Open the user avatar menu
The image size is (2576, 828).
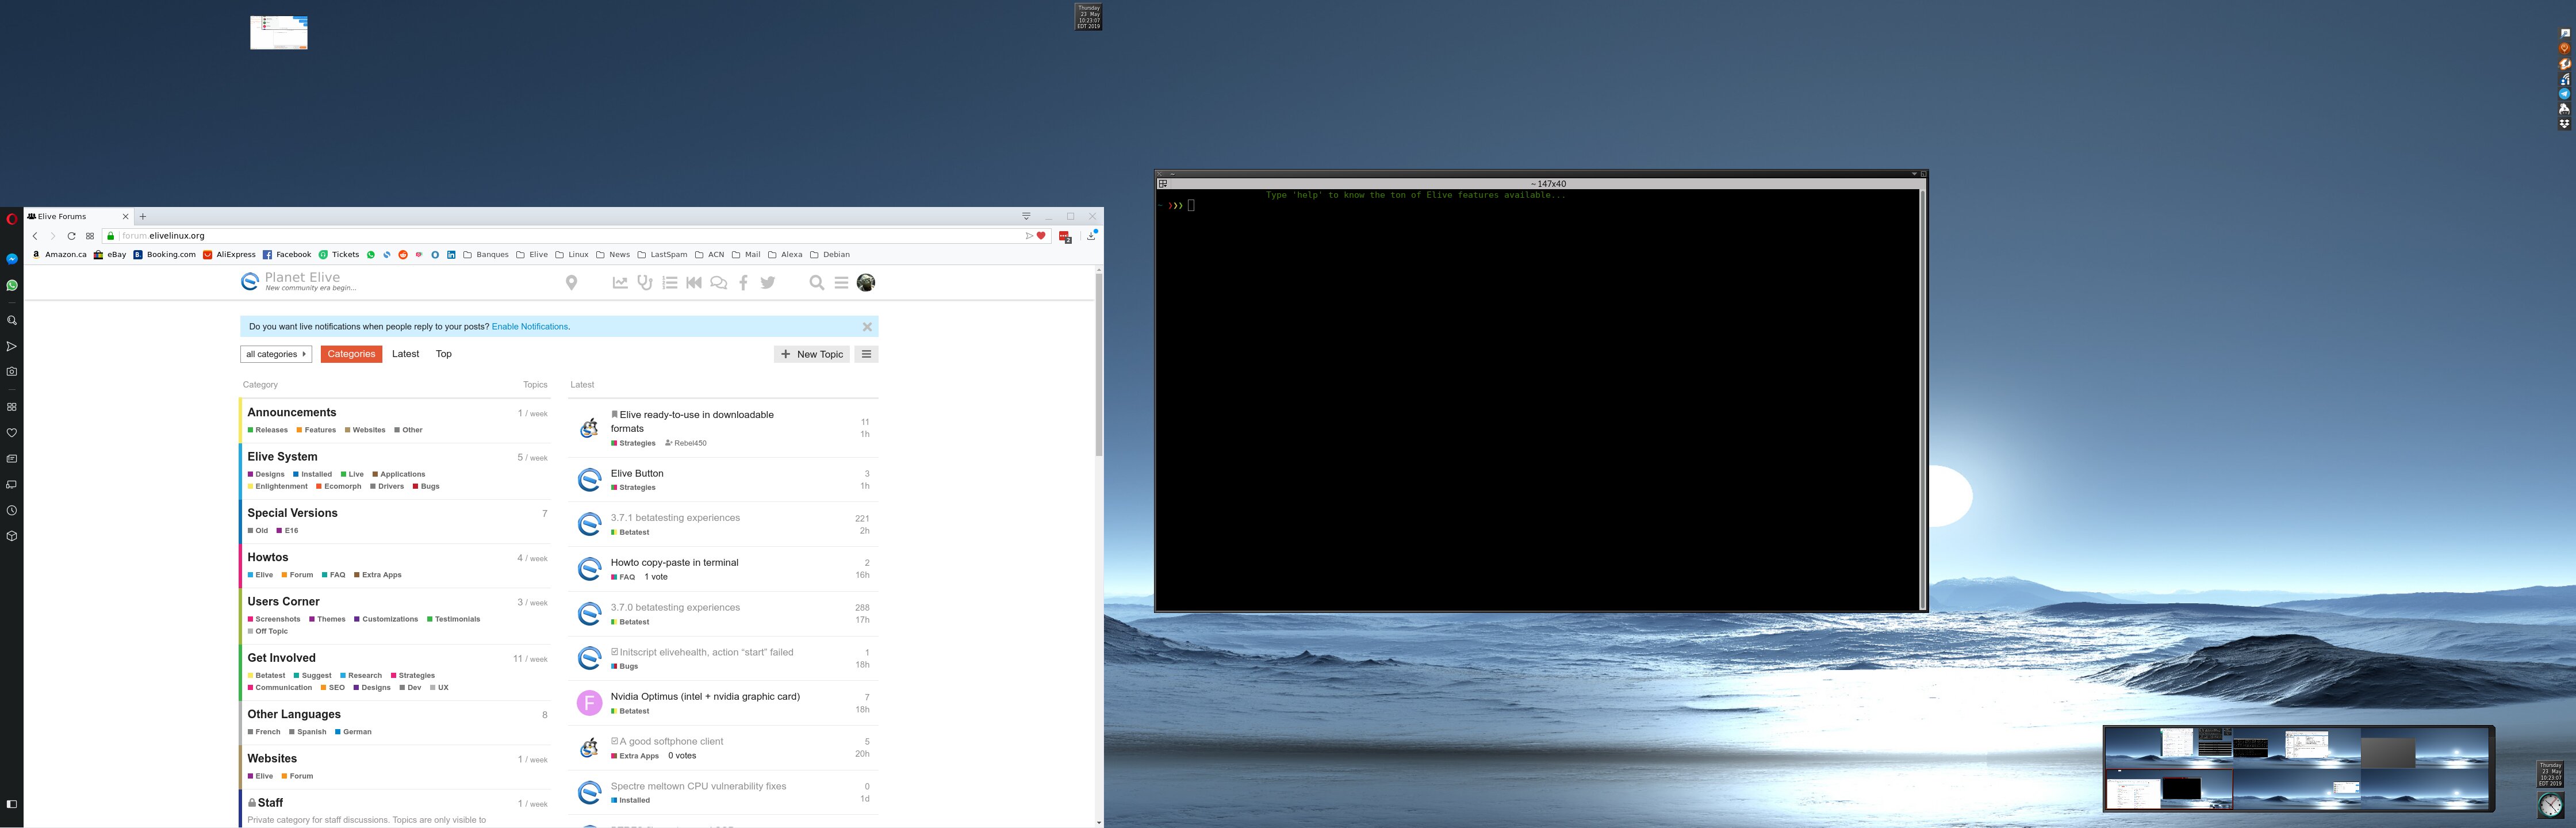pos(866,283)
